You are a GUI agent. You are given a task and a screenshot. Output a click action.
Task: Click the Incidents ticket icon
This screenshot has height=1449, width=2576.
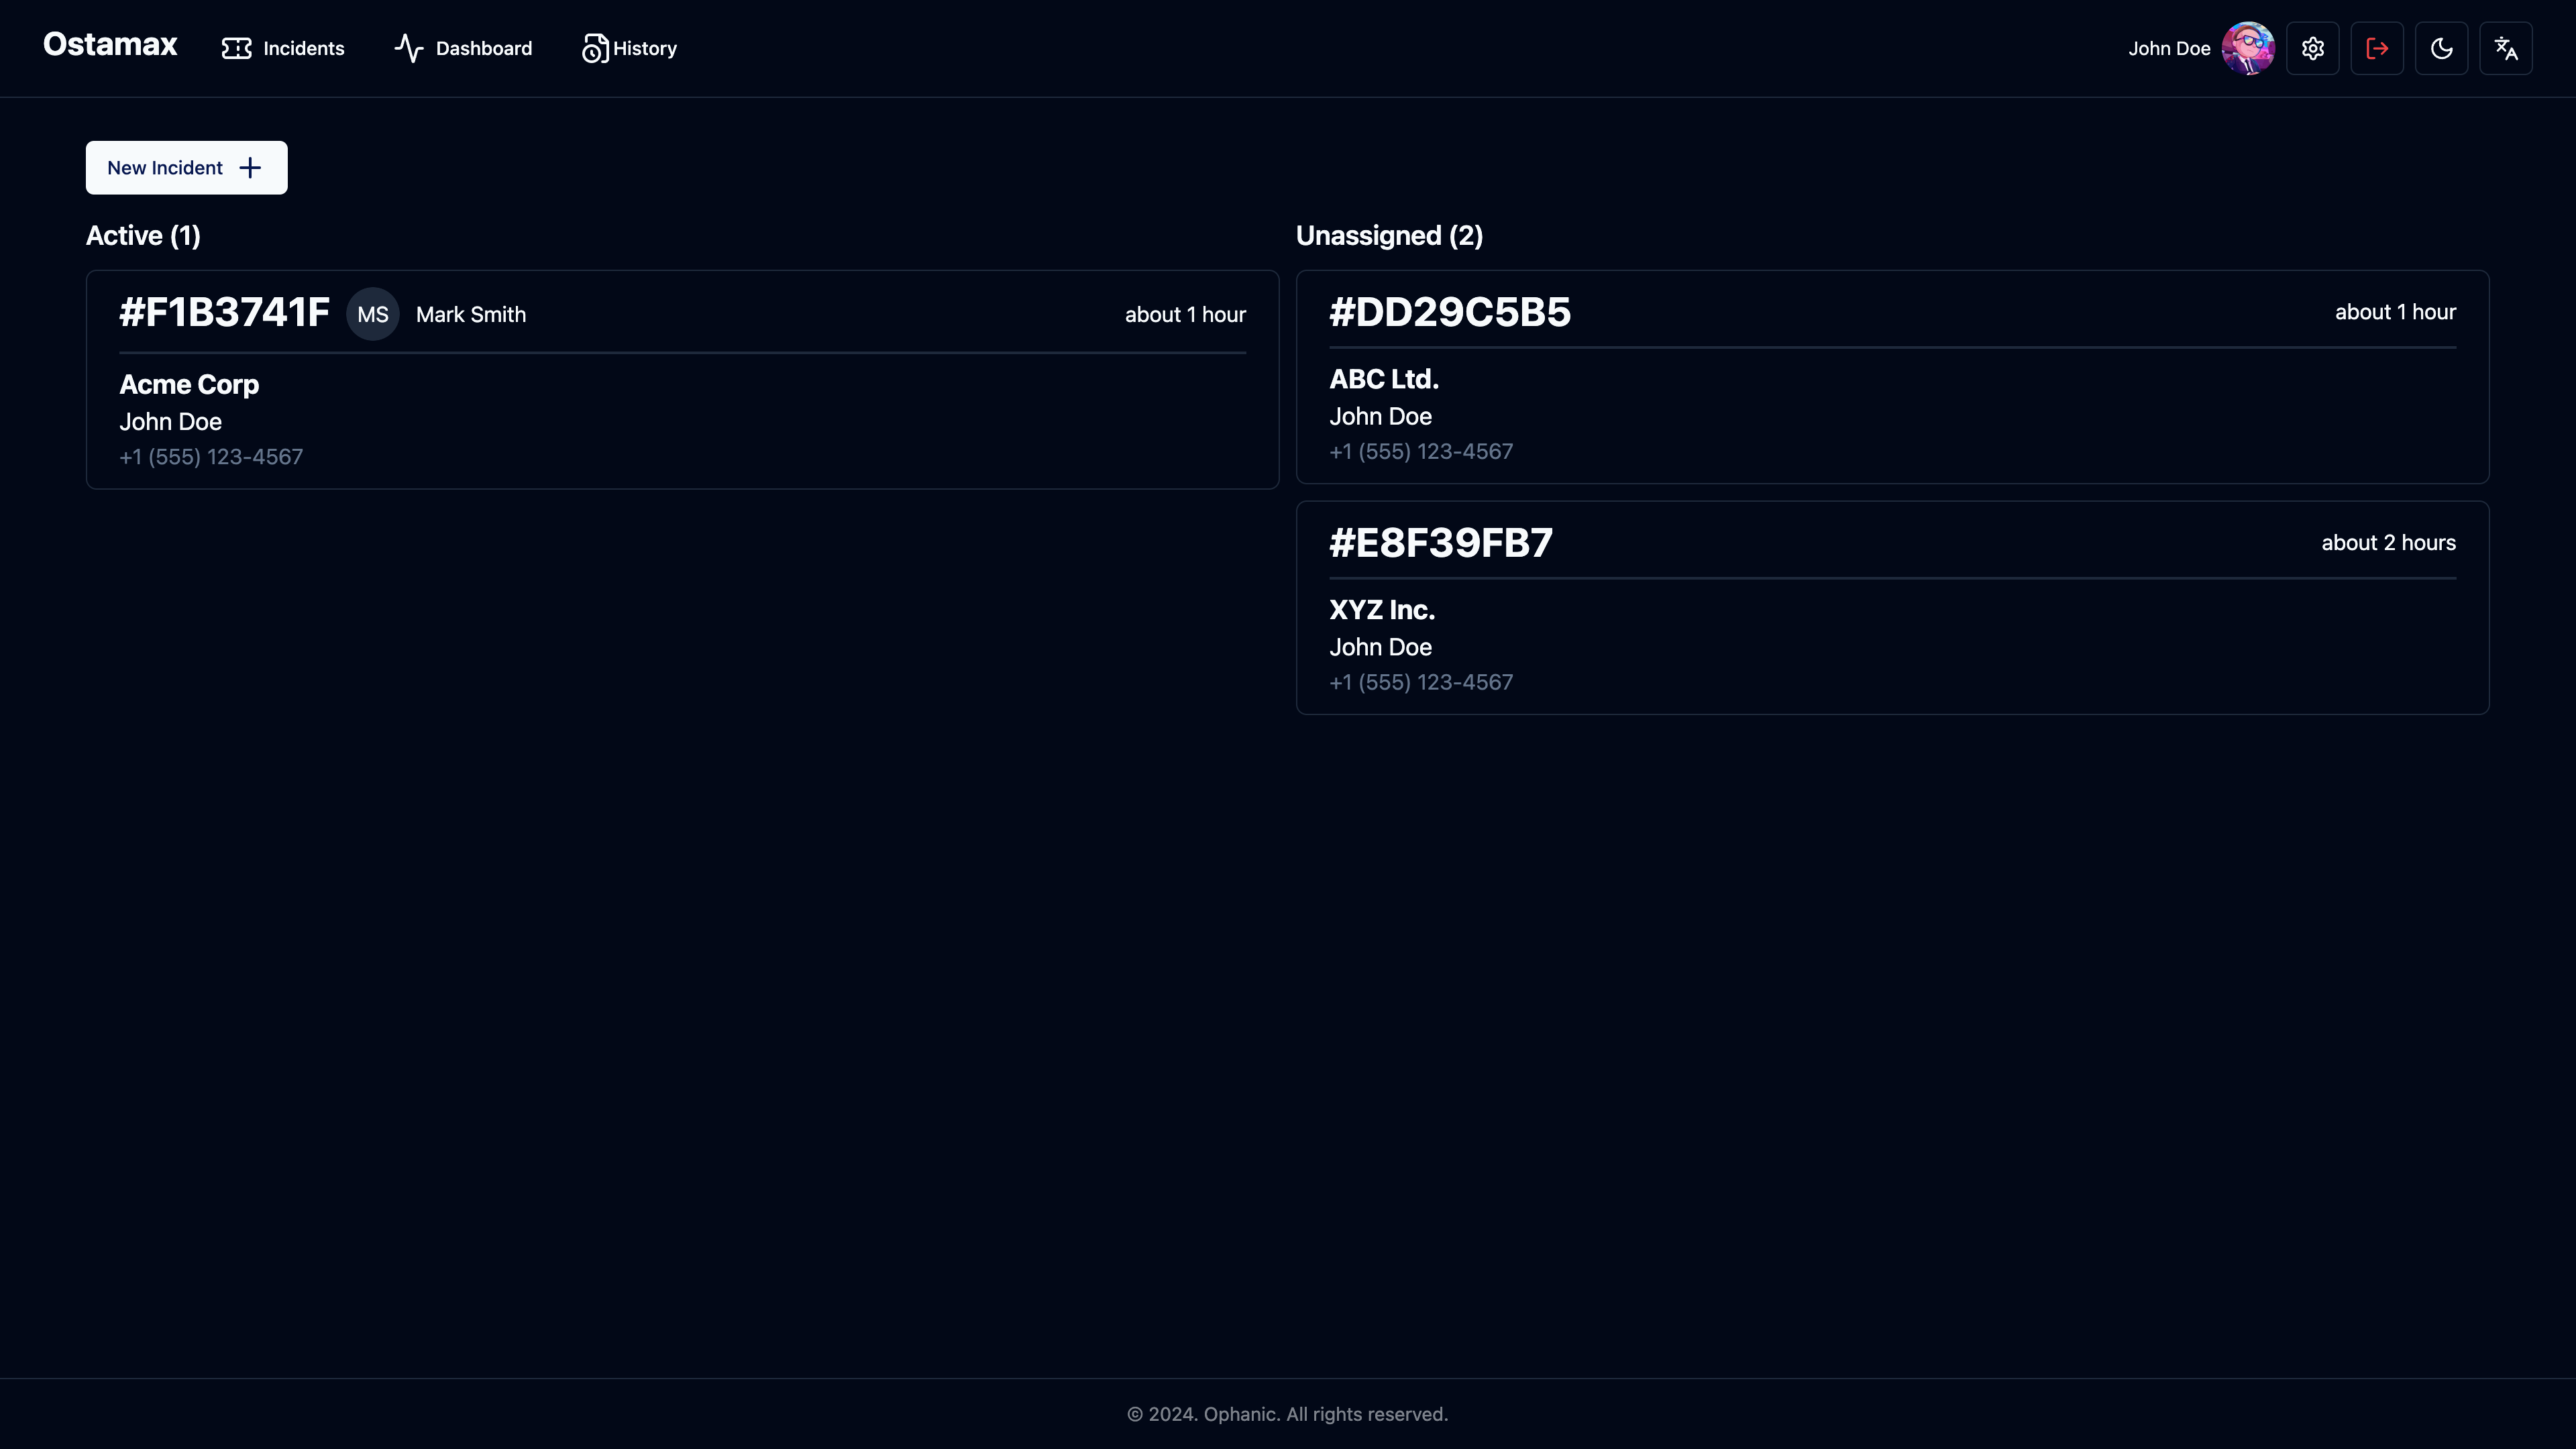(x=236, y=48)
